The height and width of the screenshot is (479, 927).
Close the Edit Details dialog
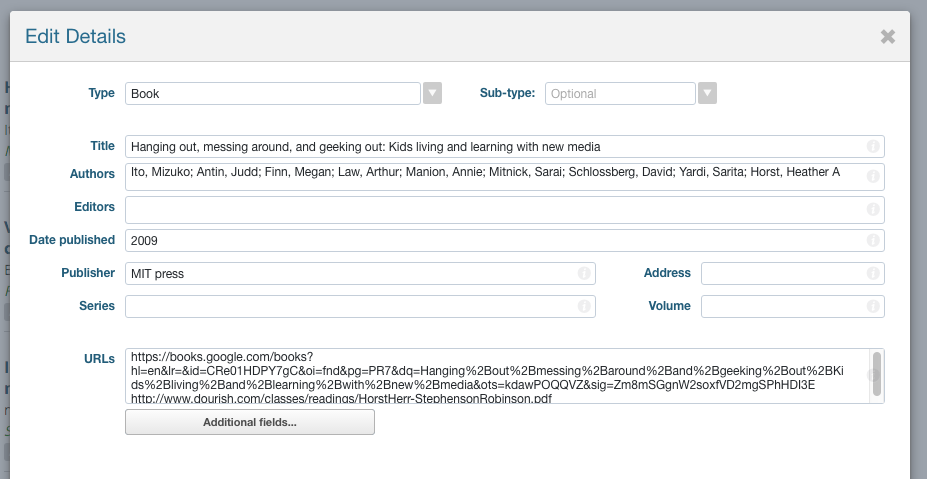887,37
